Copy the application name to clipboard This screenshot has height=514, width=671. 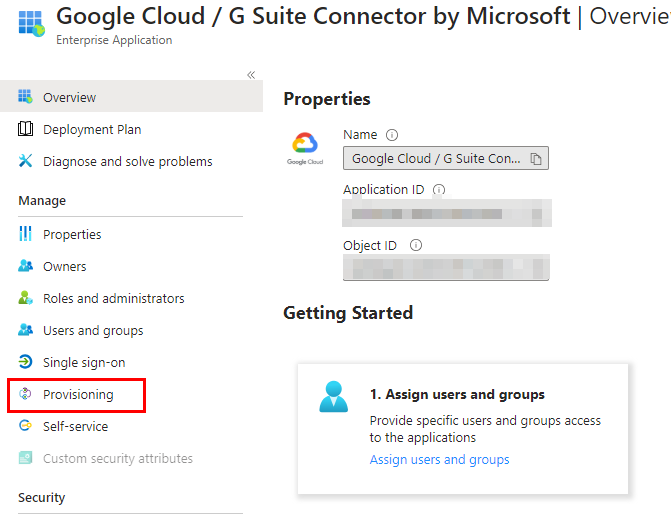[536, 159]
